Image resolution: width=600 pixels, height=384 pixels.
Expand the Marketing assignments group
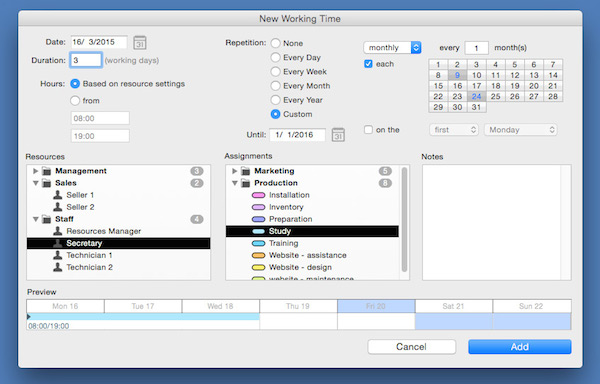point(235,171)
